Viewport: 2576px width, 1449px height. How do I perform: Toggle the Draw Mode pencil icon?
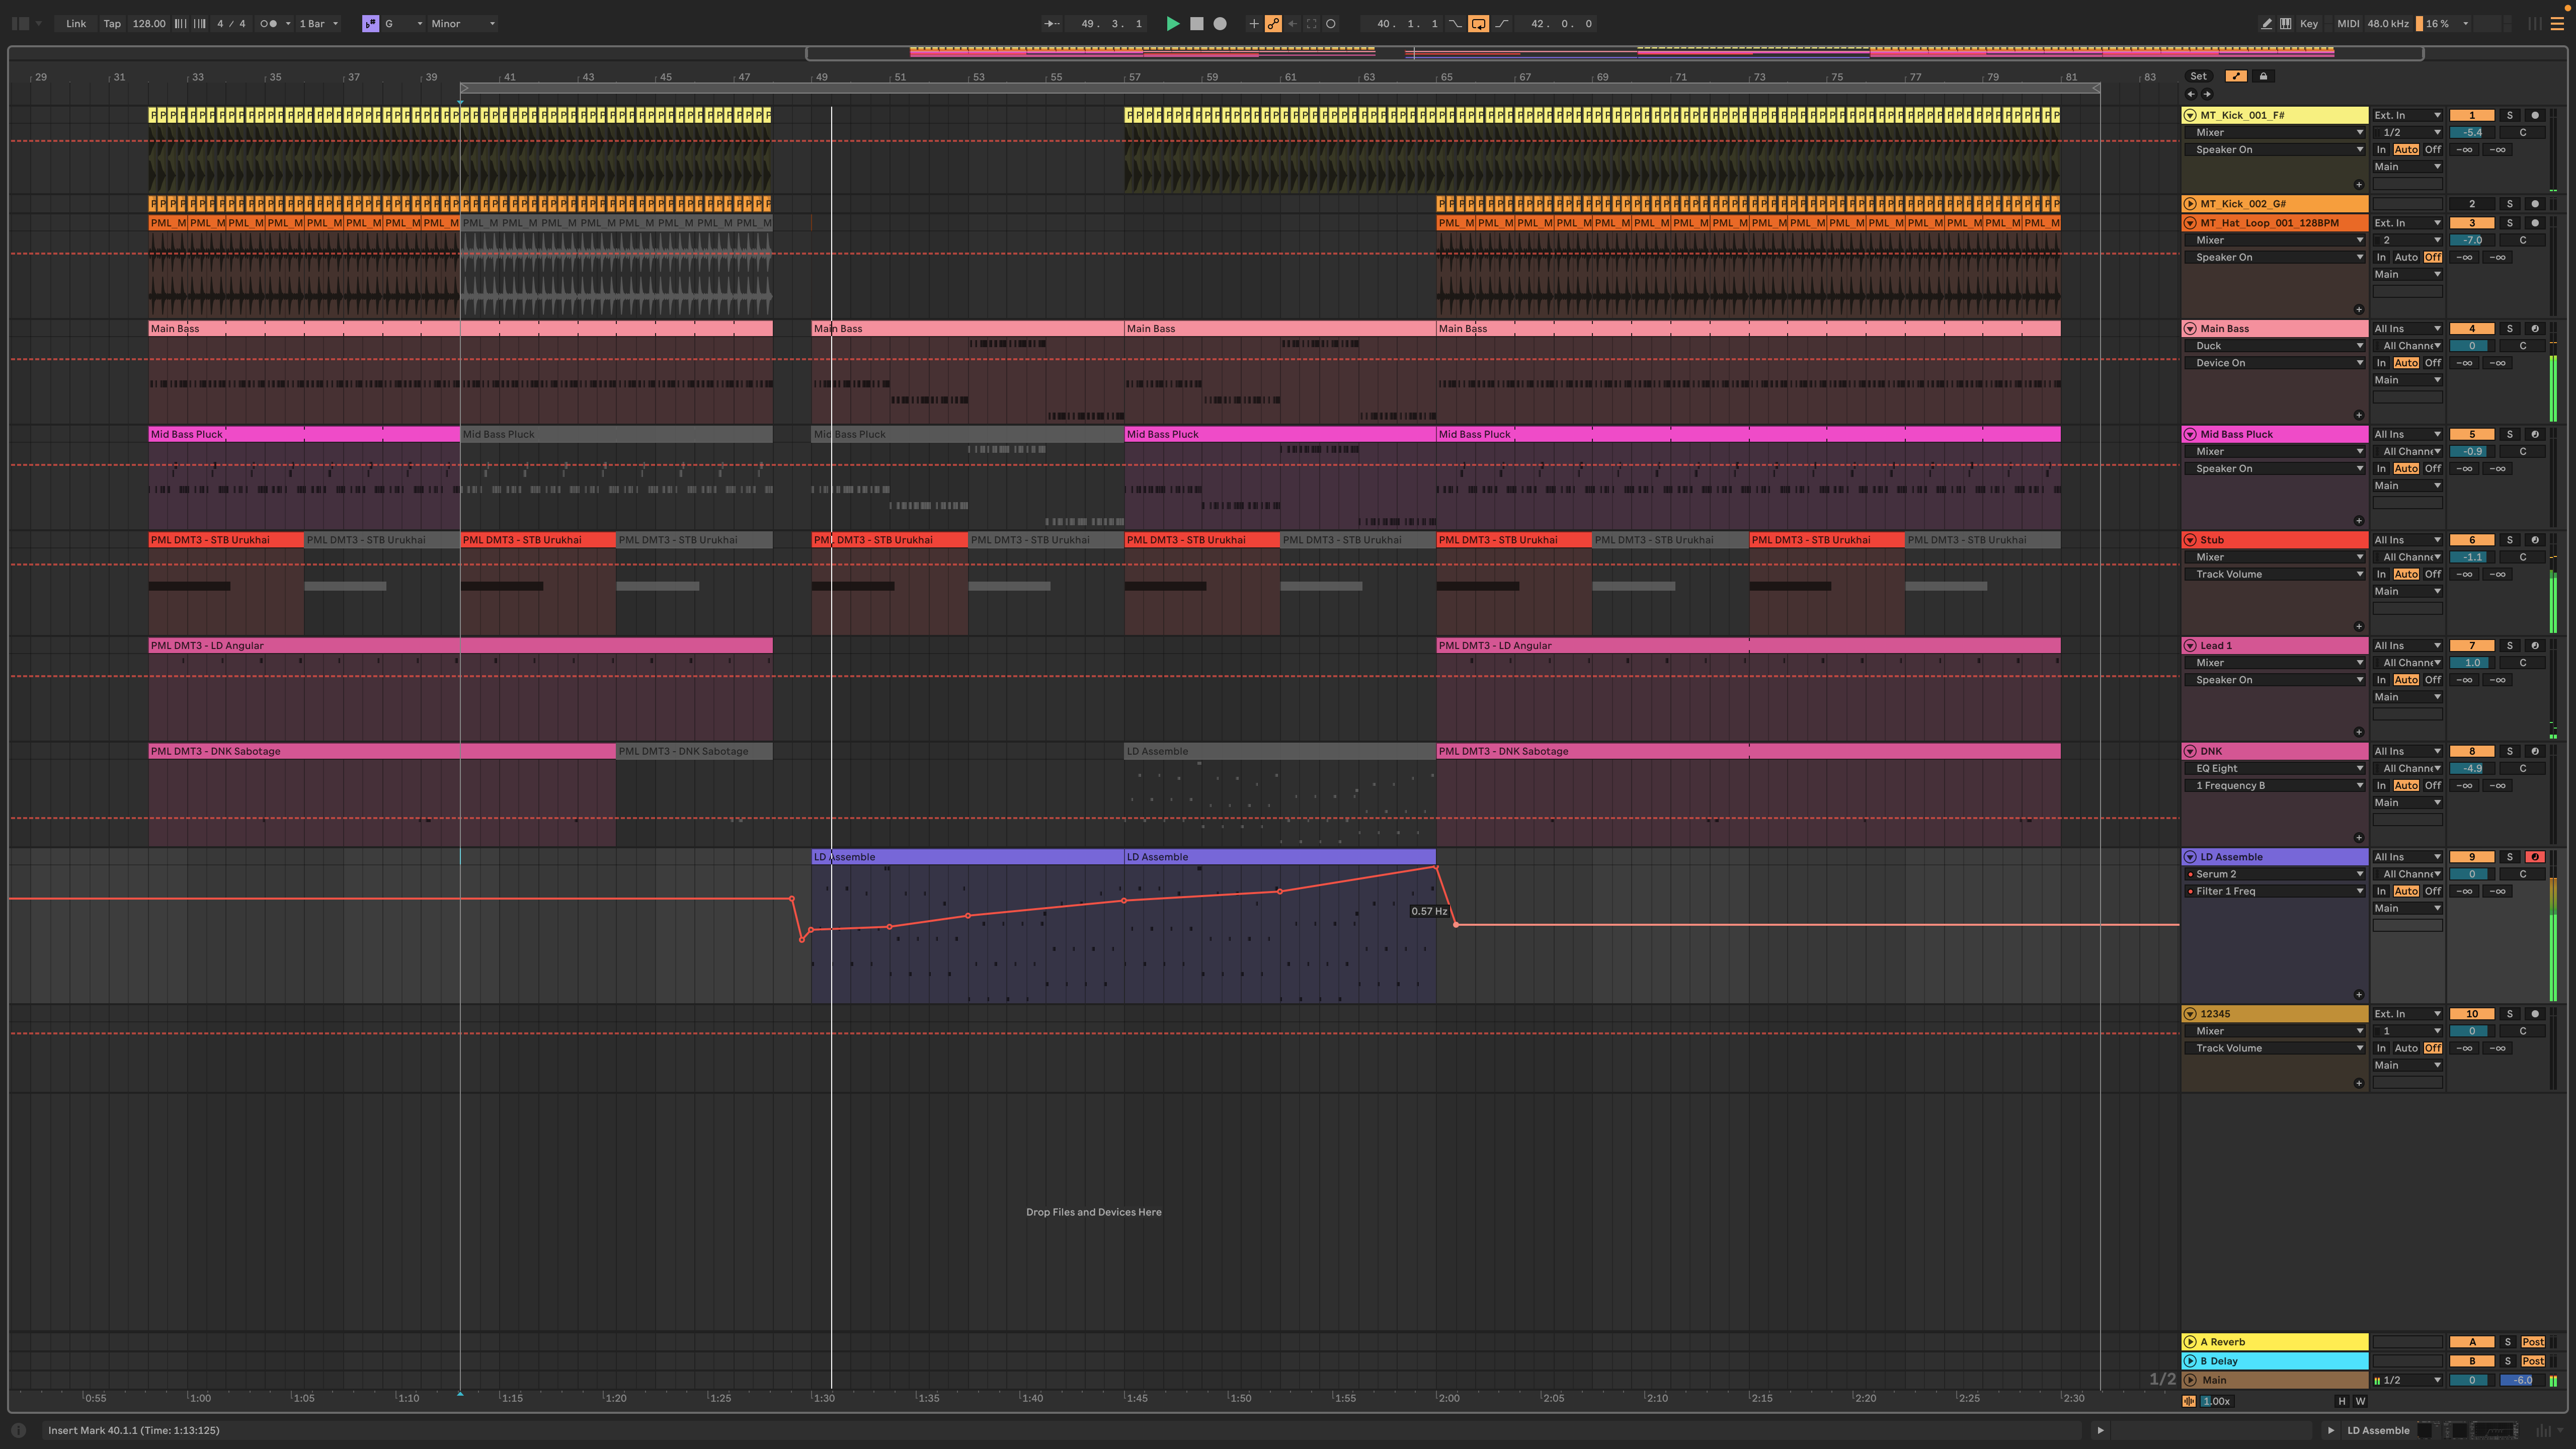click(2266, 23)
